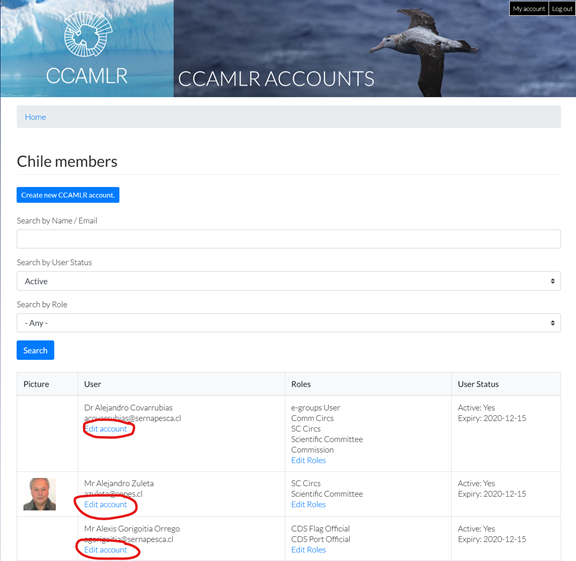Open My account in header

pos(529,9)
